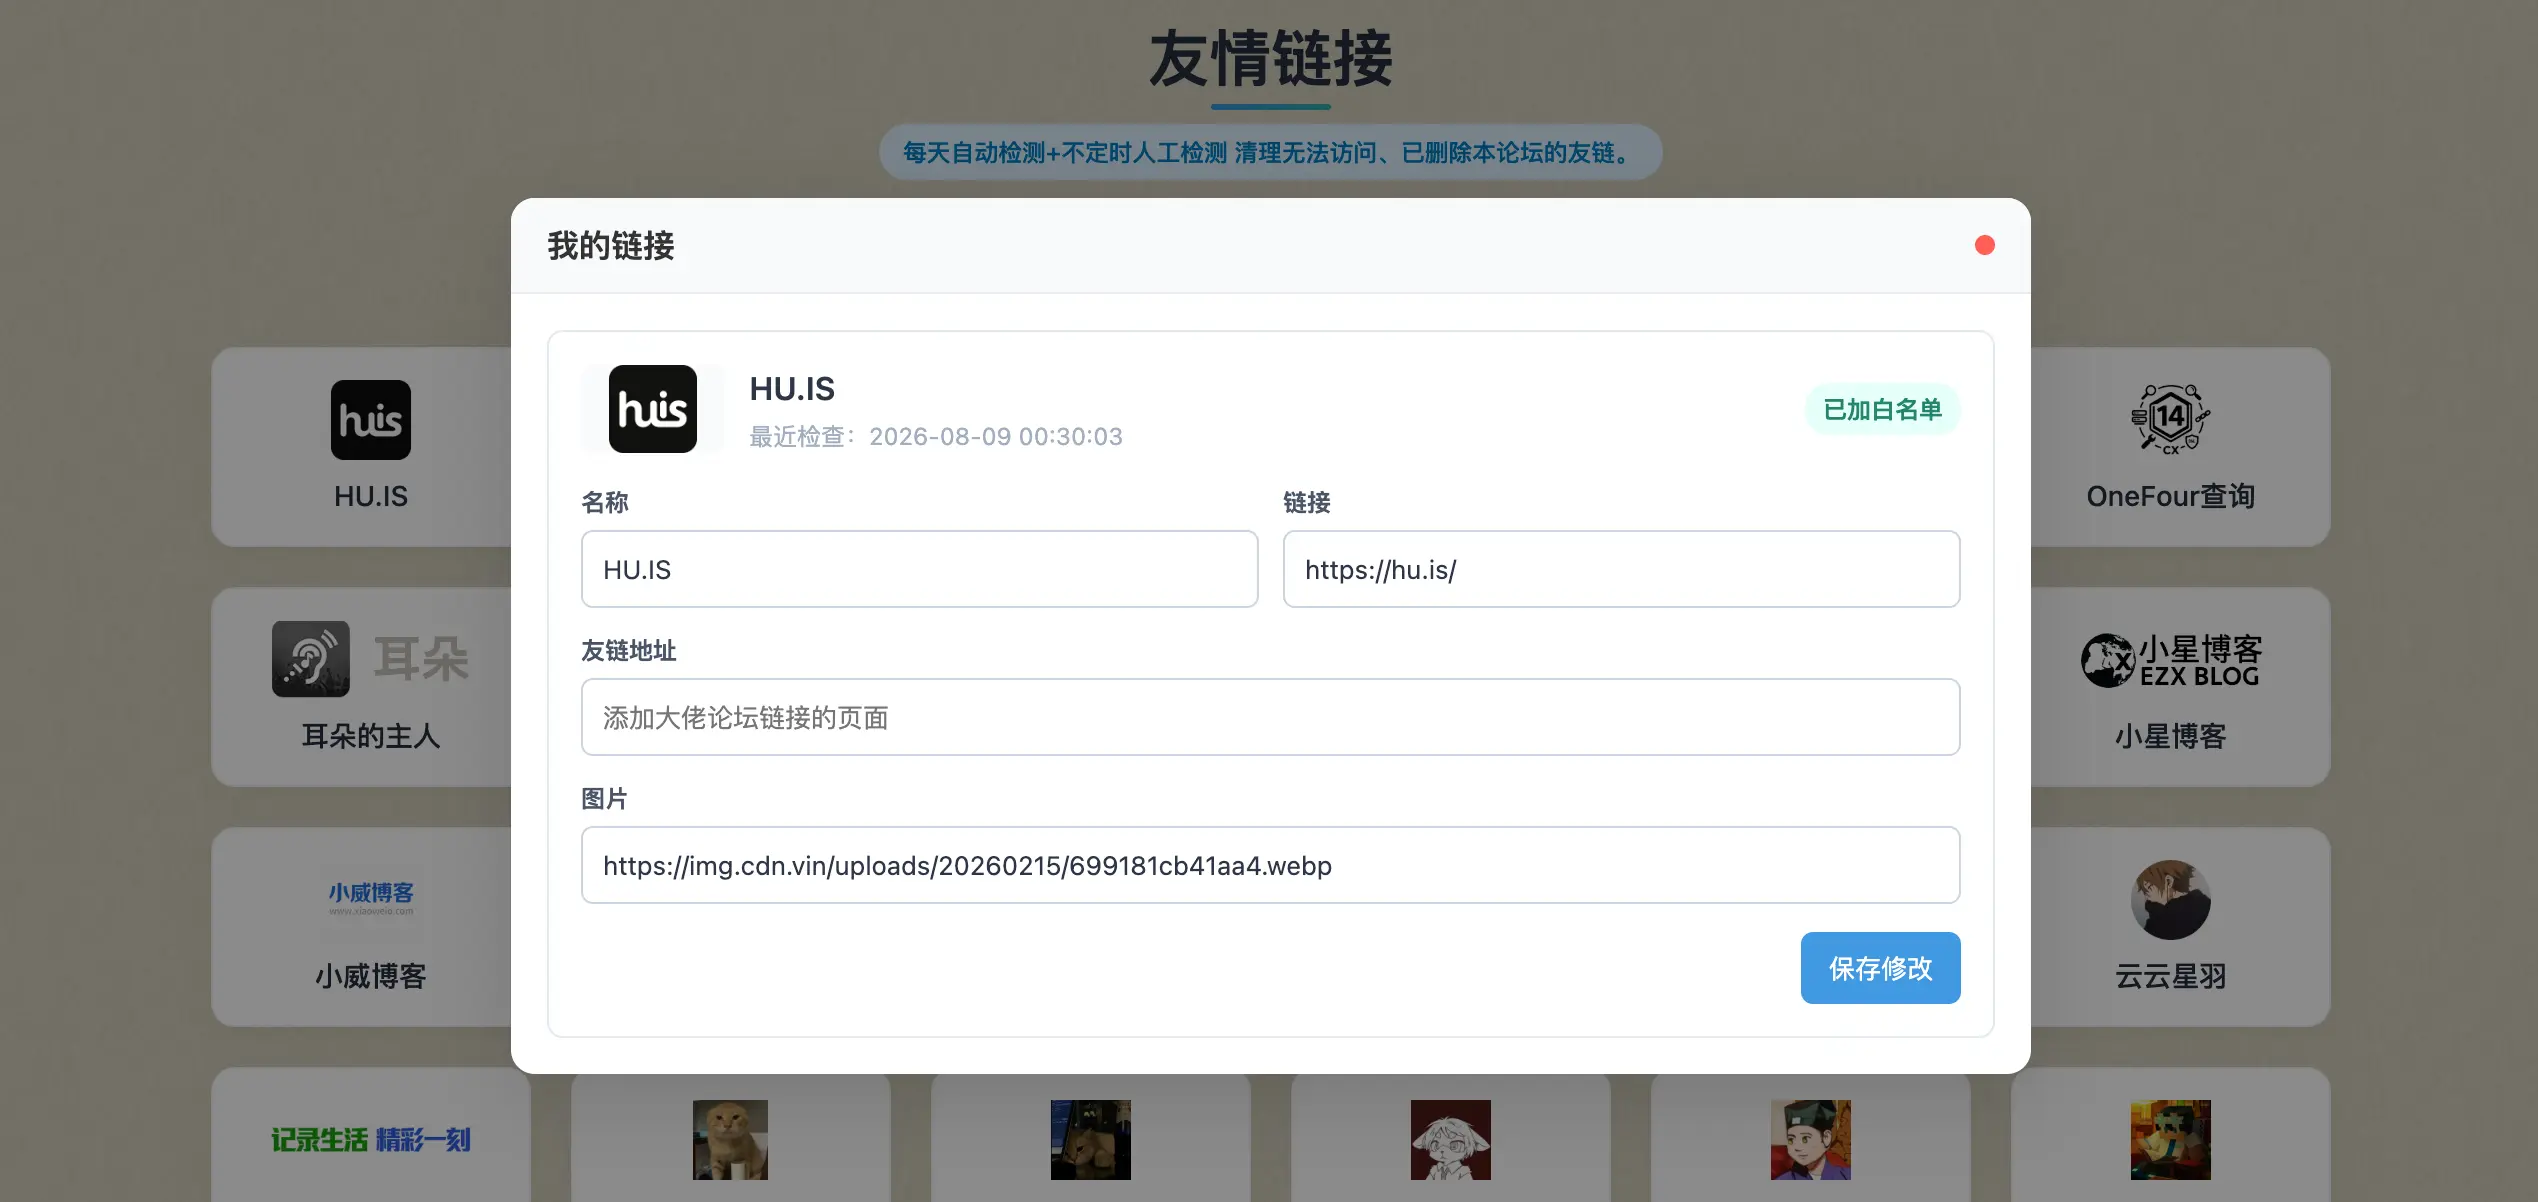Click the 小威博客 logo image
Viewport: 2538px width, 1202px height.
click(371, 899)
